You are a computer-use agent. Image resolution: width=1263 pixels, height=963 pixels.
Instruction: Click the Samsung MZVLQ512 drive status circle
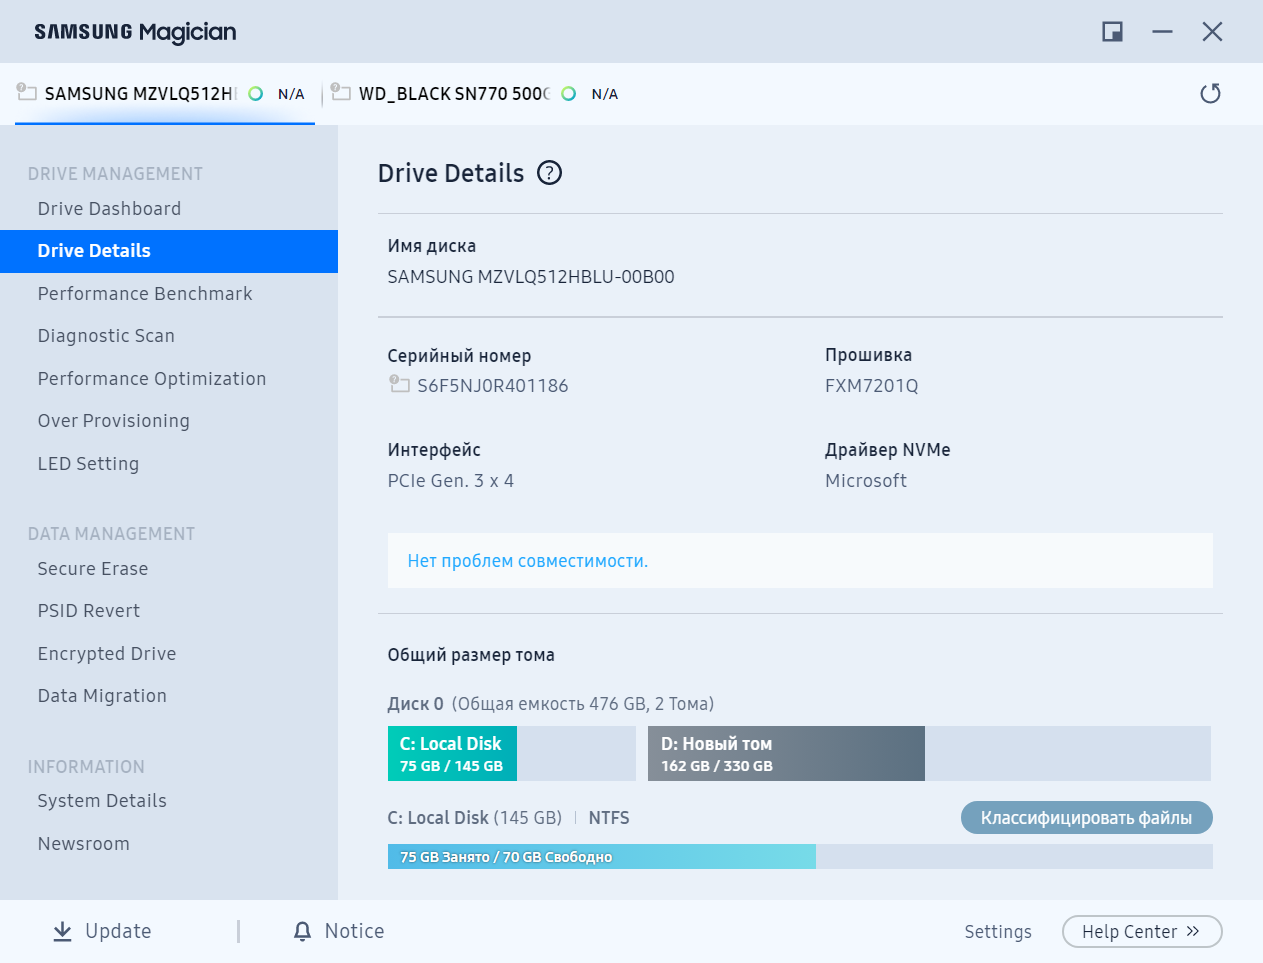pos(256,93)
